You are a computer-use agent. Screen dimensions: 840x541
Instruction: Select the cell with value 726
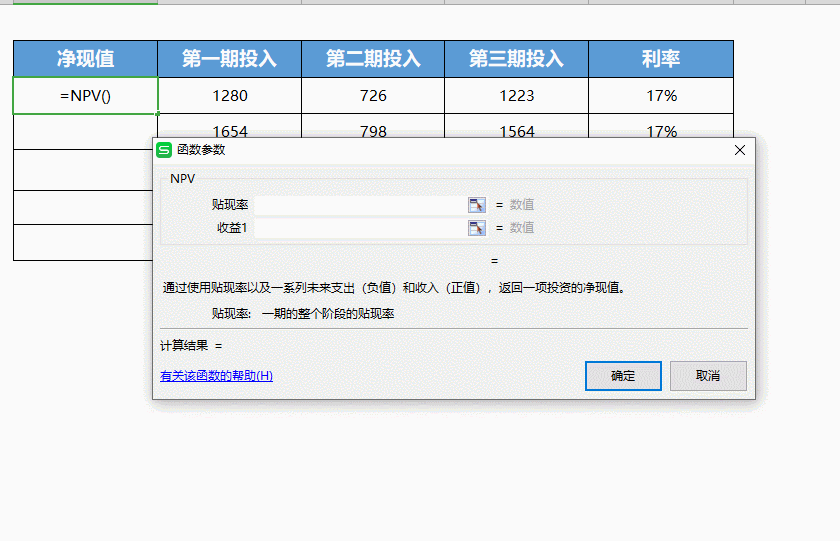click(373, 95)
